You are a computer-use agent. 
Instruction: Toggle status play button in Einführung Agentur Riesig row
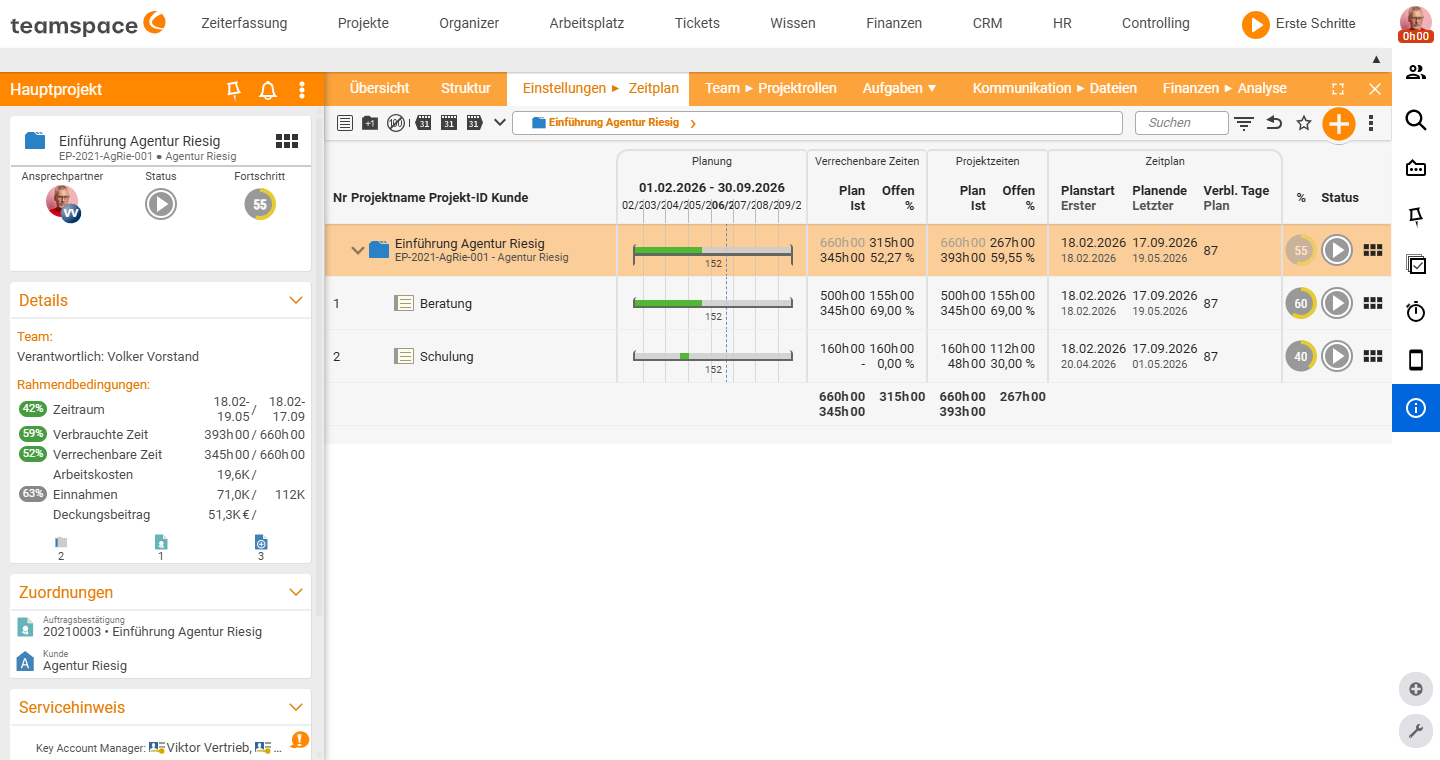pyautogui.click(x=1337, y=250)
